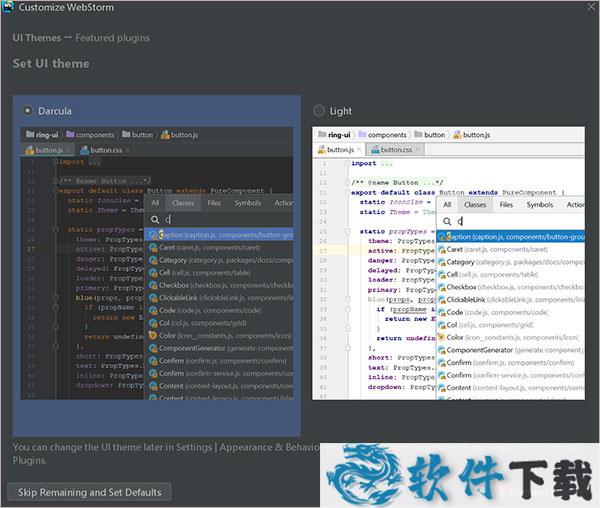Click the UI Themes breadcrumb step
The width and height of the screenshot is (600, 508).
[x=36, y=38]
